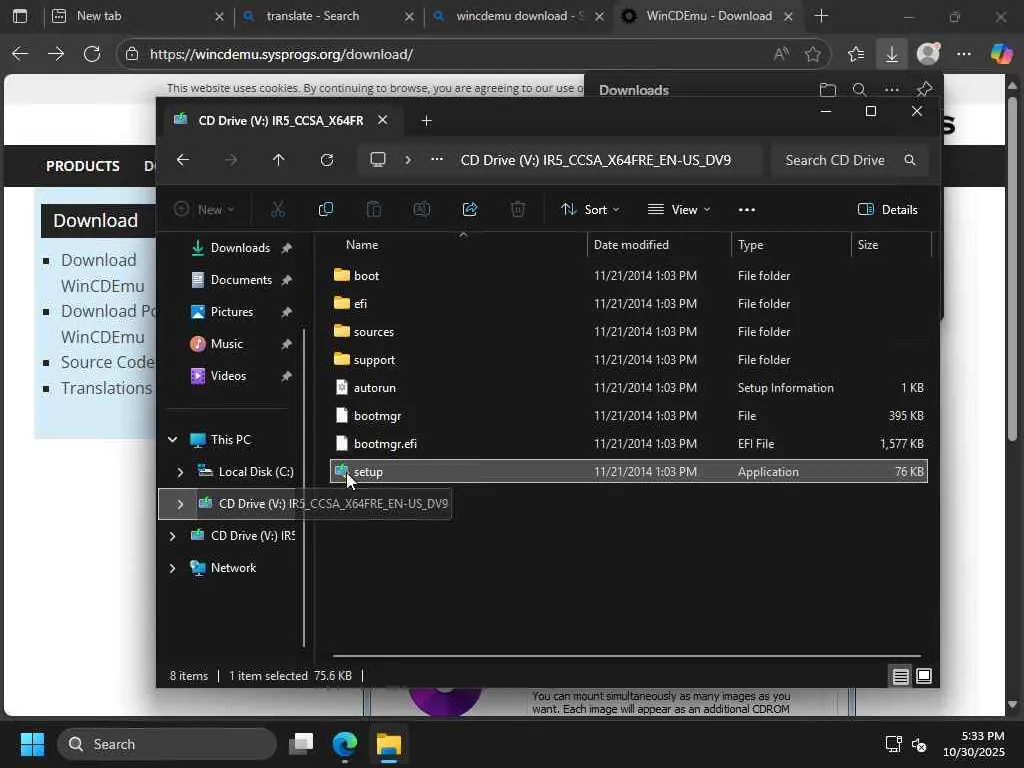Open Copilot icon in Edge toolbar

point(1000,54)
